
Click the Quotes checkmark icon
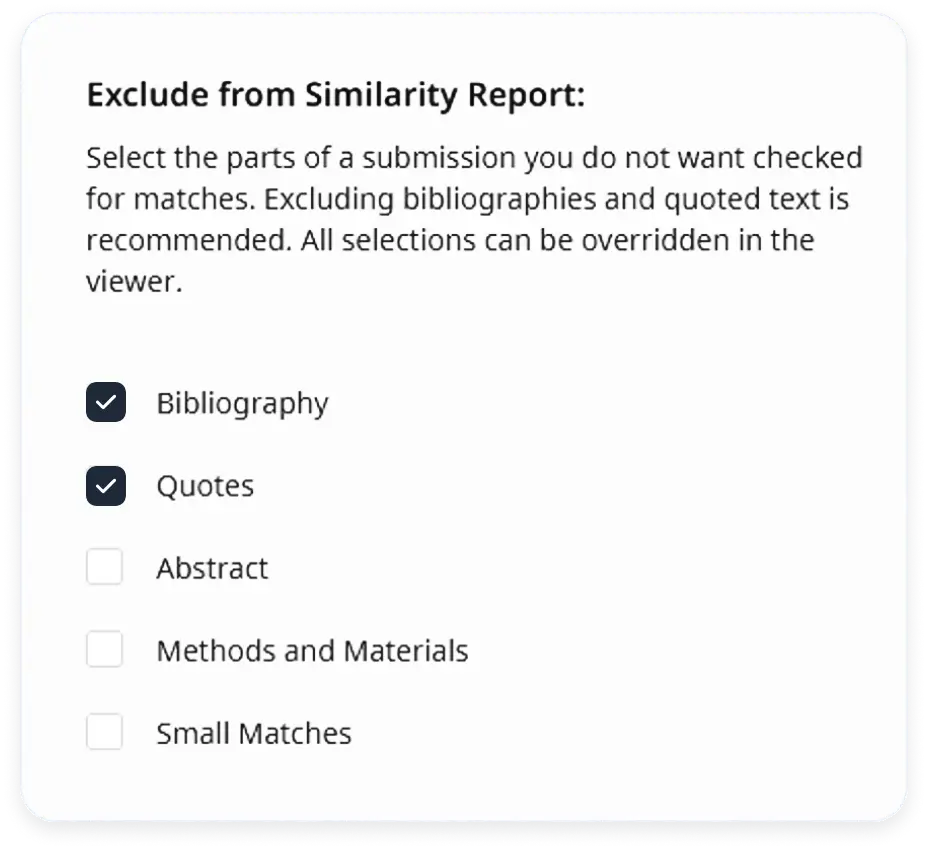[105, 485]
